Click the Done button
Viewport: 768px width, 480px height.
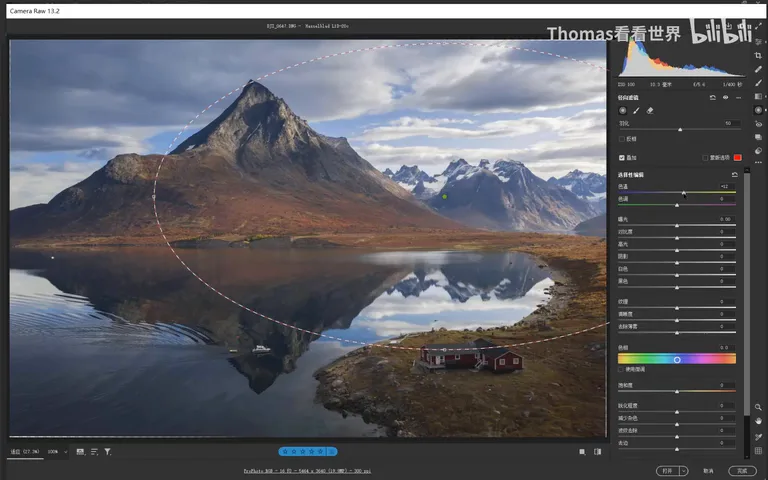coord(743,471)
